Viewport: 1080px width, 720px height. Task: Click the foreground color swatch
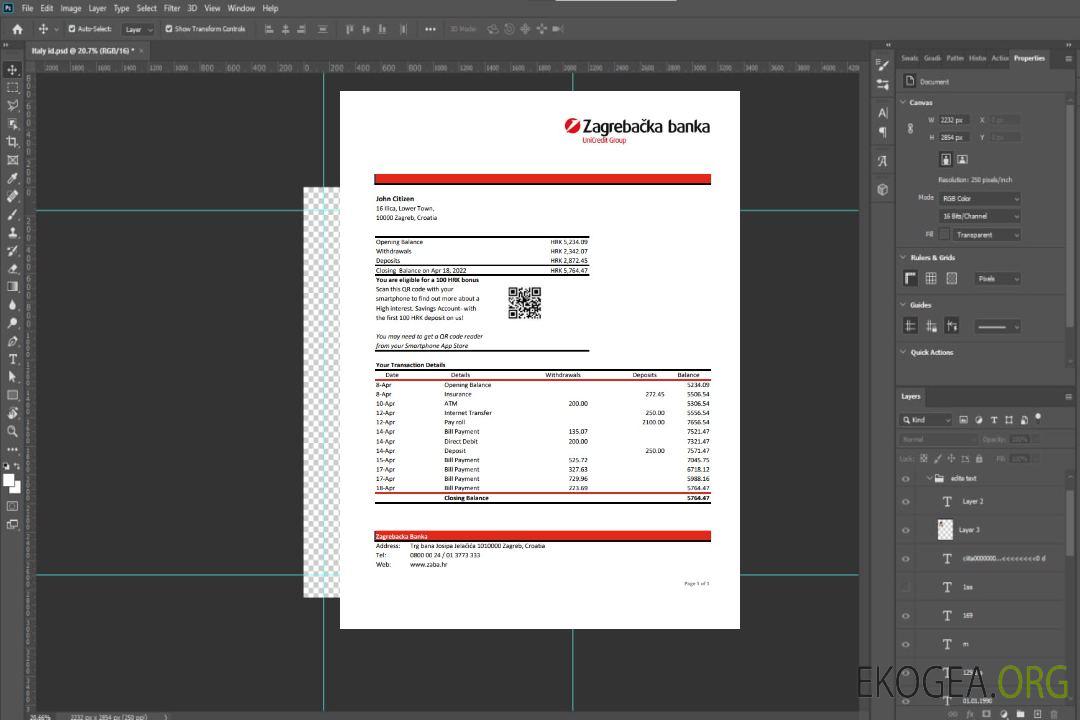coord(8,480)
